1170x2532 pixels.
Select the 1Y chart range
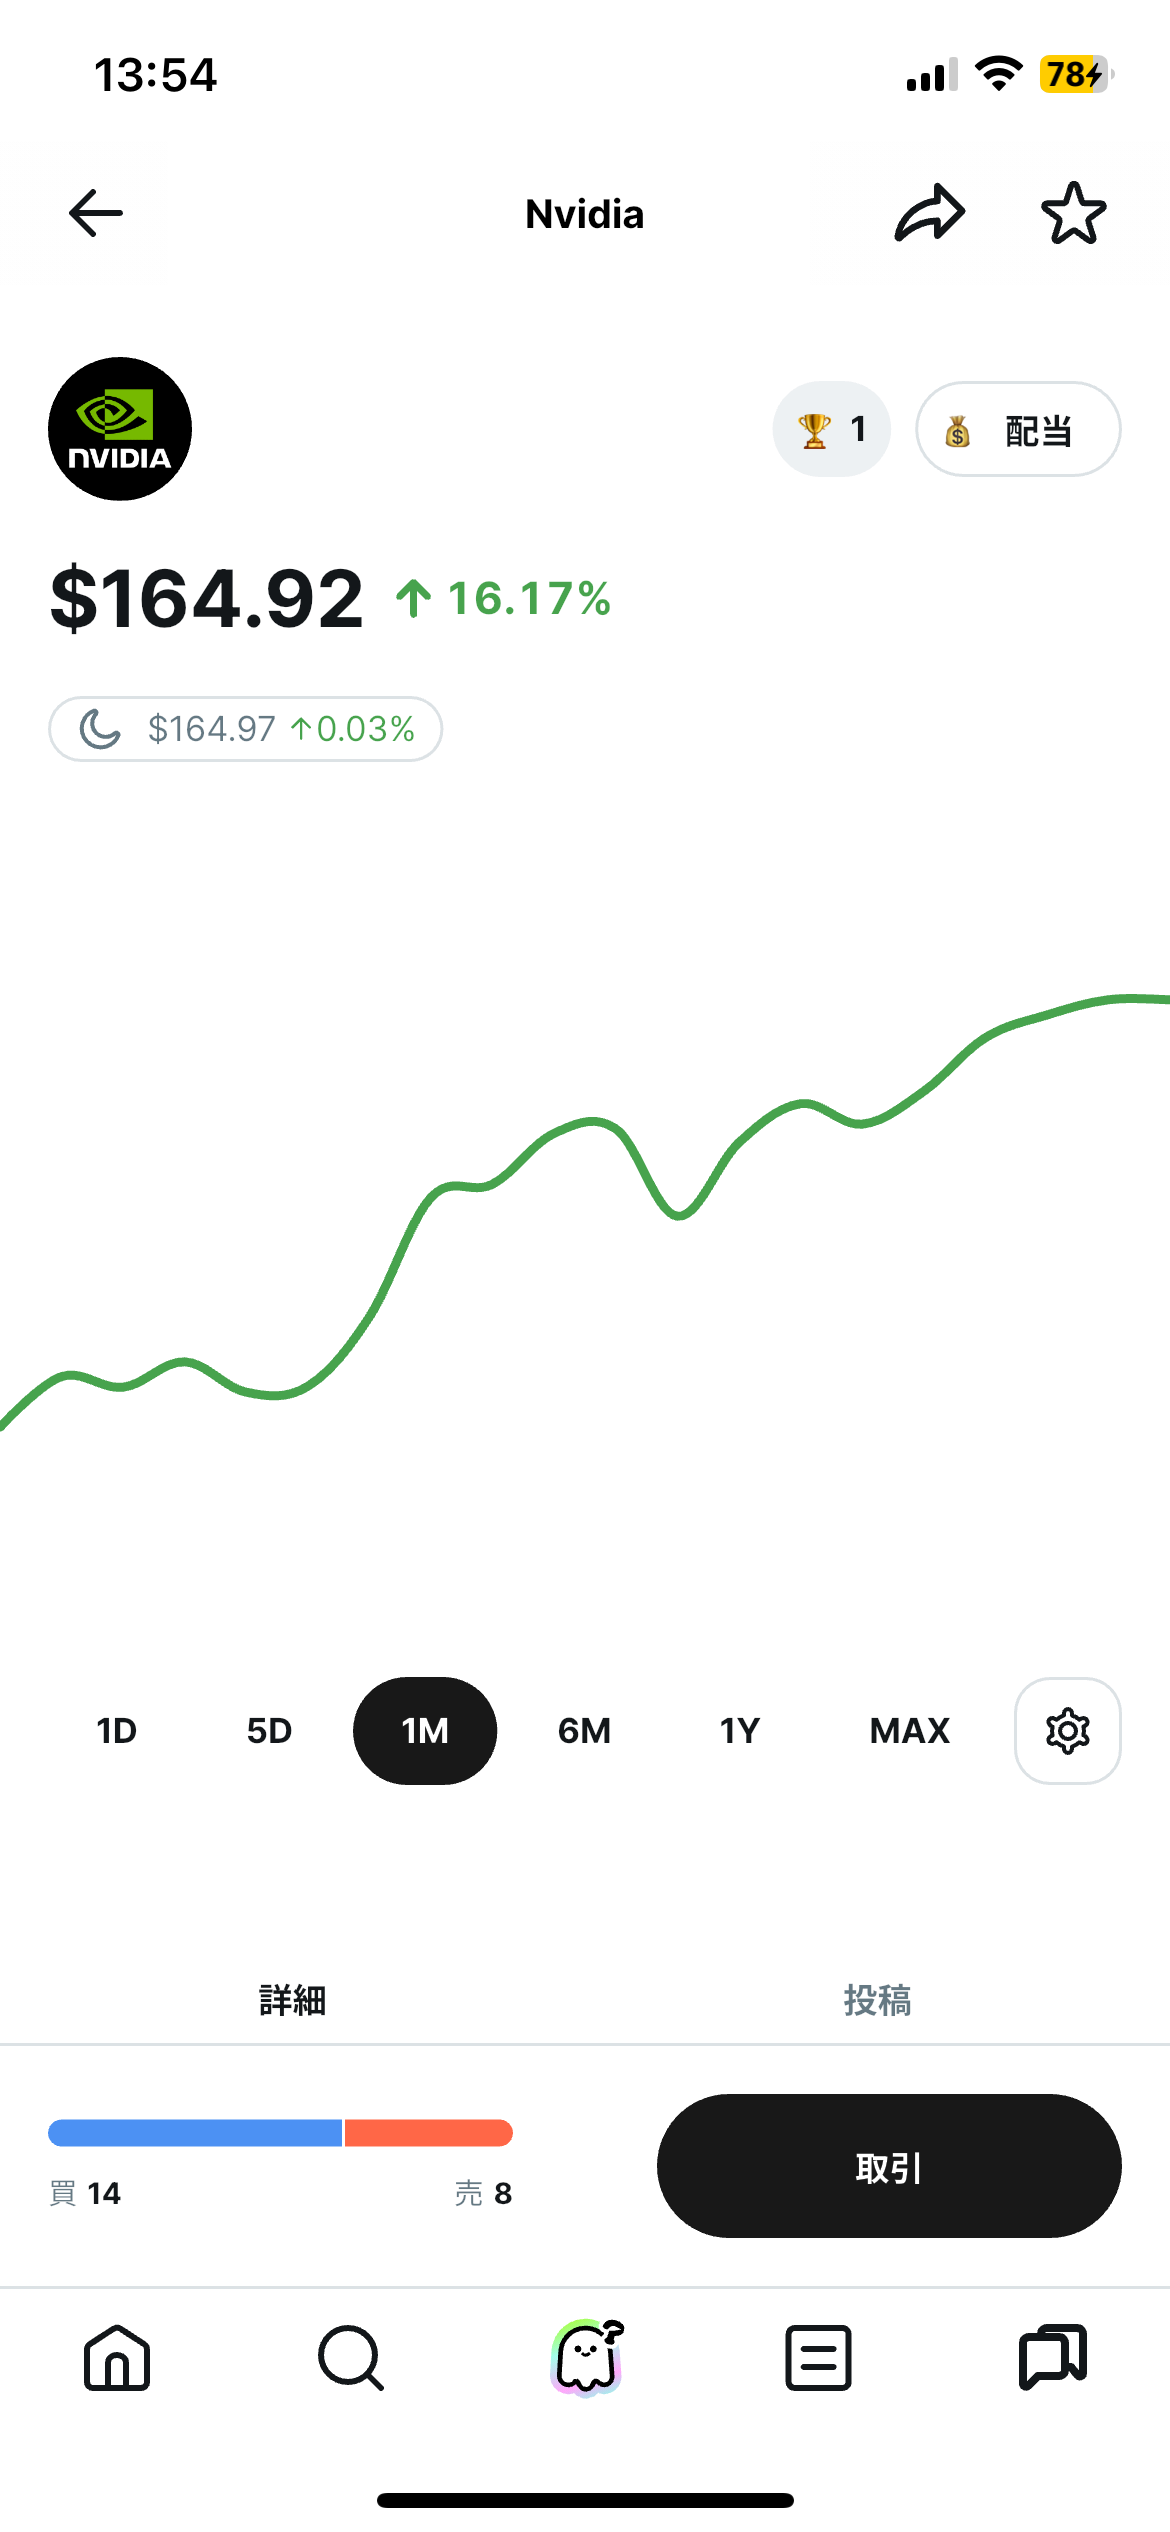(x=739, y=1731)
